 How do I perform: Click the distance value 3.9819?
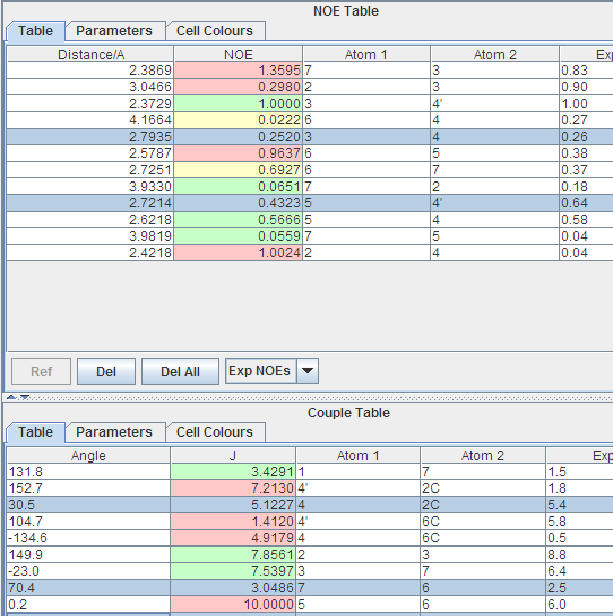coord(90,236)
